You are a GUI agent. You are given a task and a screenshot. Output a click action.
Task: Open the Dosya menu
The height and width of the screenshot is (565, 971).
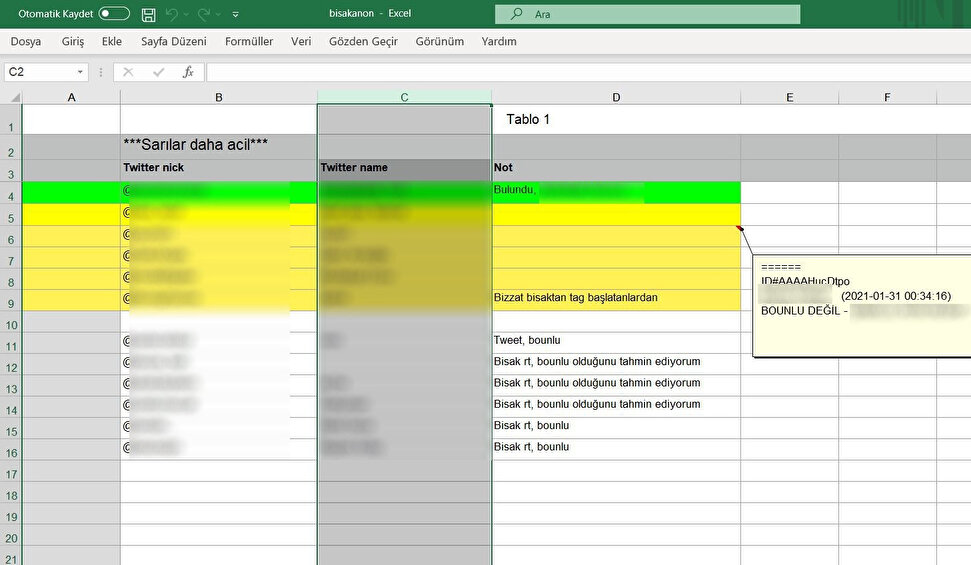tap(26, 42)
